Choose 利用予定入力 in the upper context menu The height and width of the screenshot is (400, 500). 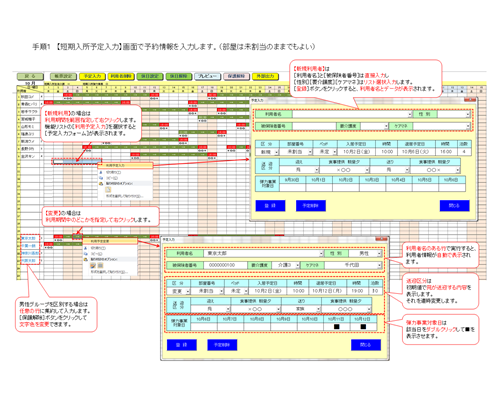(x=125, y=165)
